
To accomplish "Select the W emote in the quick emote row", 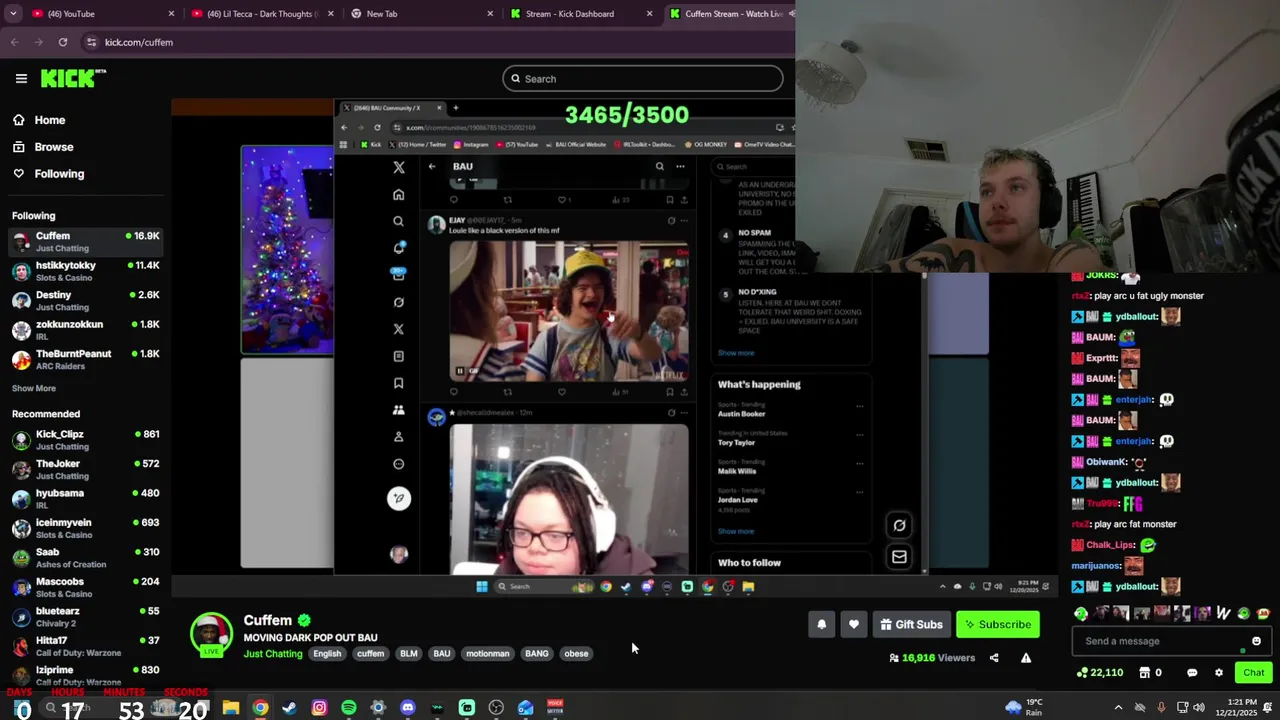I will coord(1223,613).
